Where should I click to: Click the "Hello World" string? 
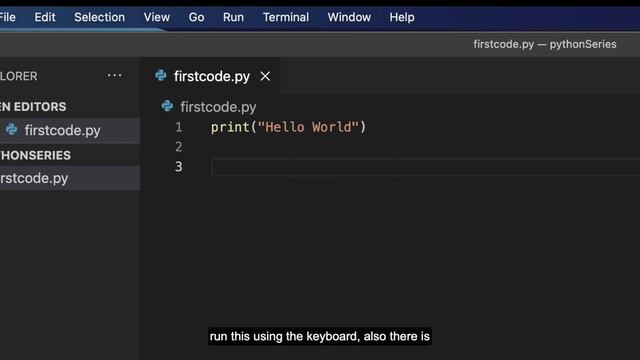coord(308,127)
